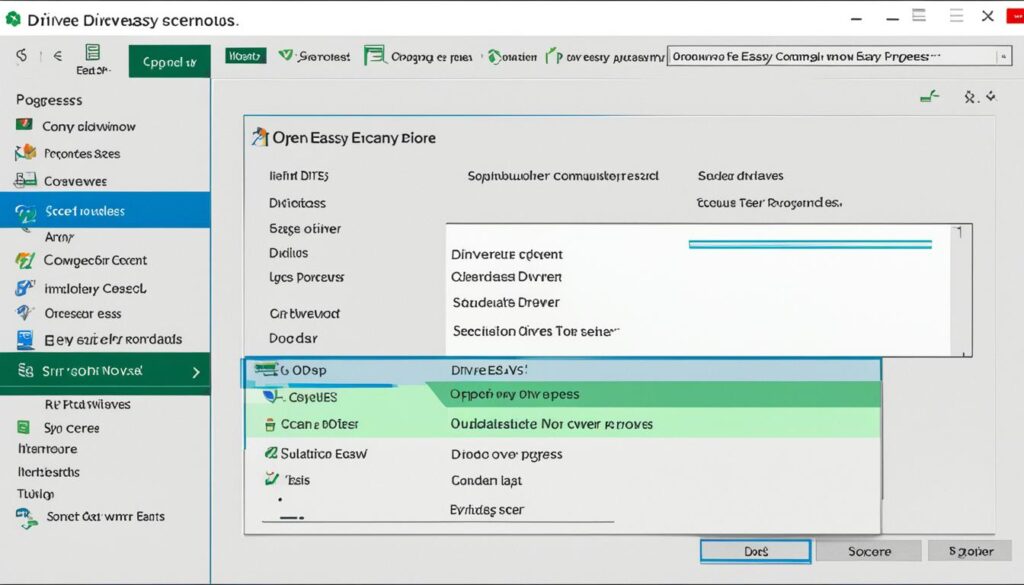Open the dropdown arrow in top address field

click(1004, 57)
